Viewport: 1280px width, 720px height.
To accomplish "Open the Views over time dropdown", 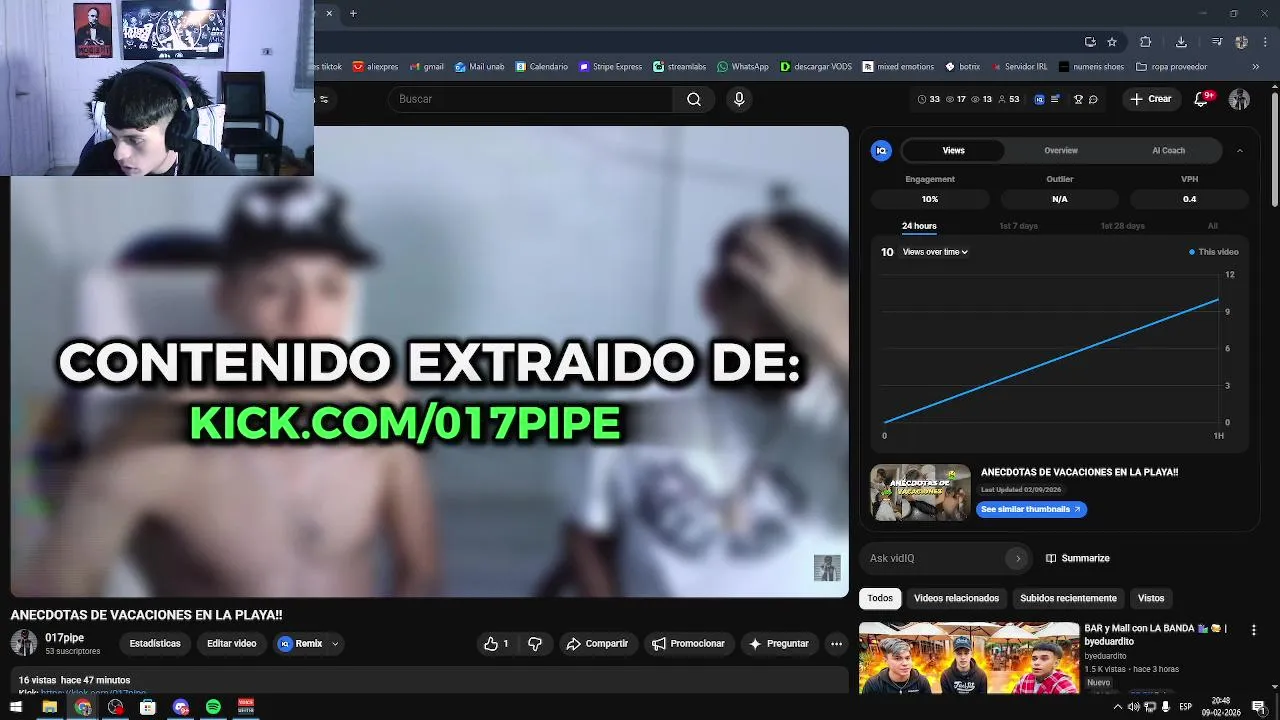I will pos(935,252).
